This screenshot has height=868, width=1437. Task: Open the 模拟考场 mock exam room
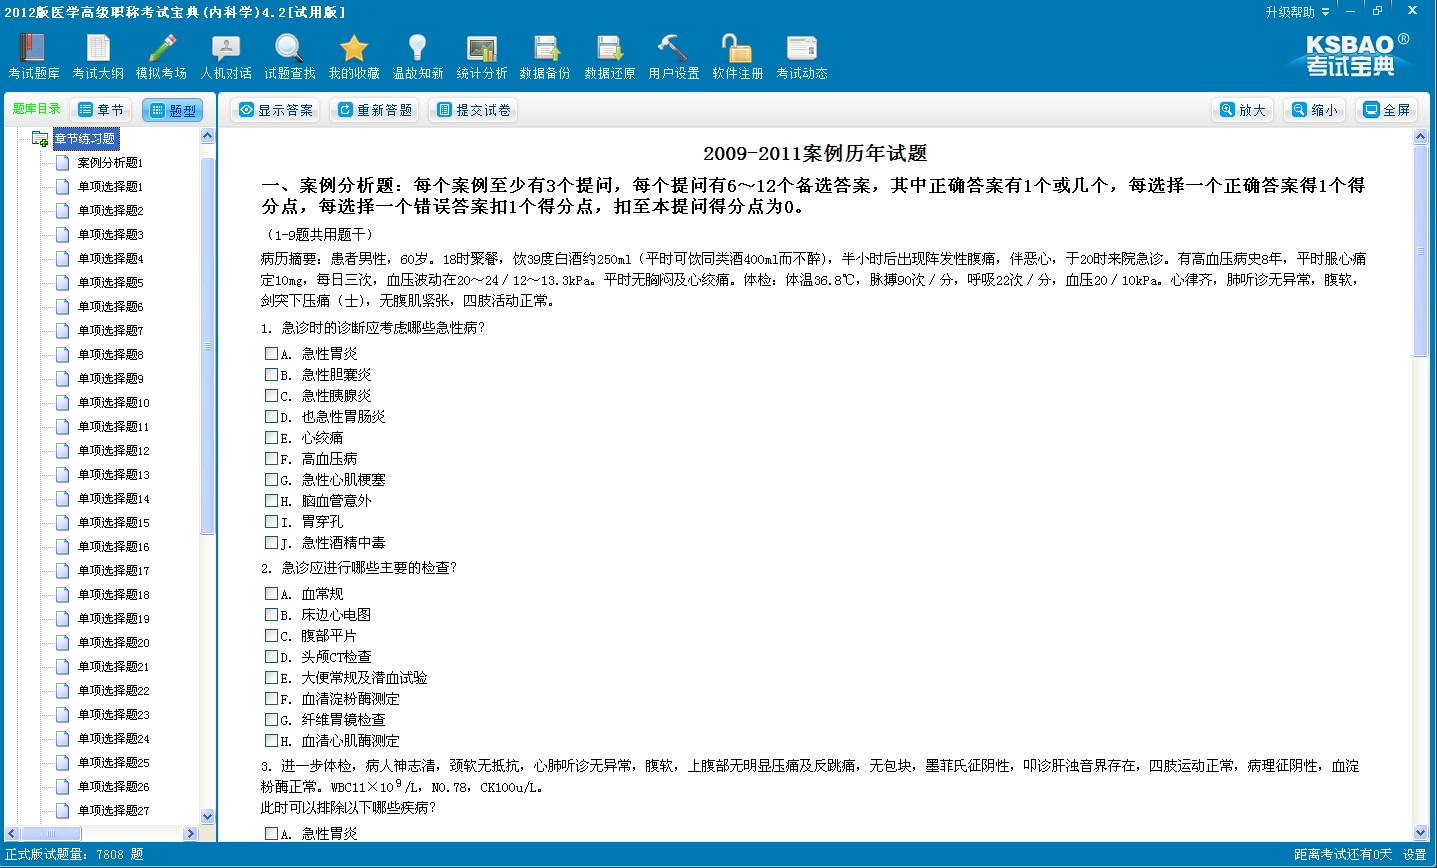point(161,55)
